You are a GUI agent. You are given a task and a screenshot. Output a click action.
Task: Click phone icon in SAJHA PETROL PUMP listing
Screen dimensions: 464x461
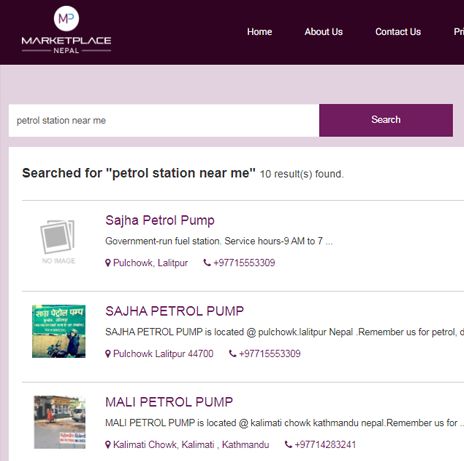233,354
